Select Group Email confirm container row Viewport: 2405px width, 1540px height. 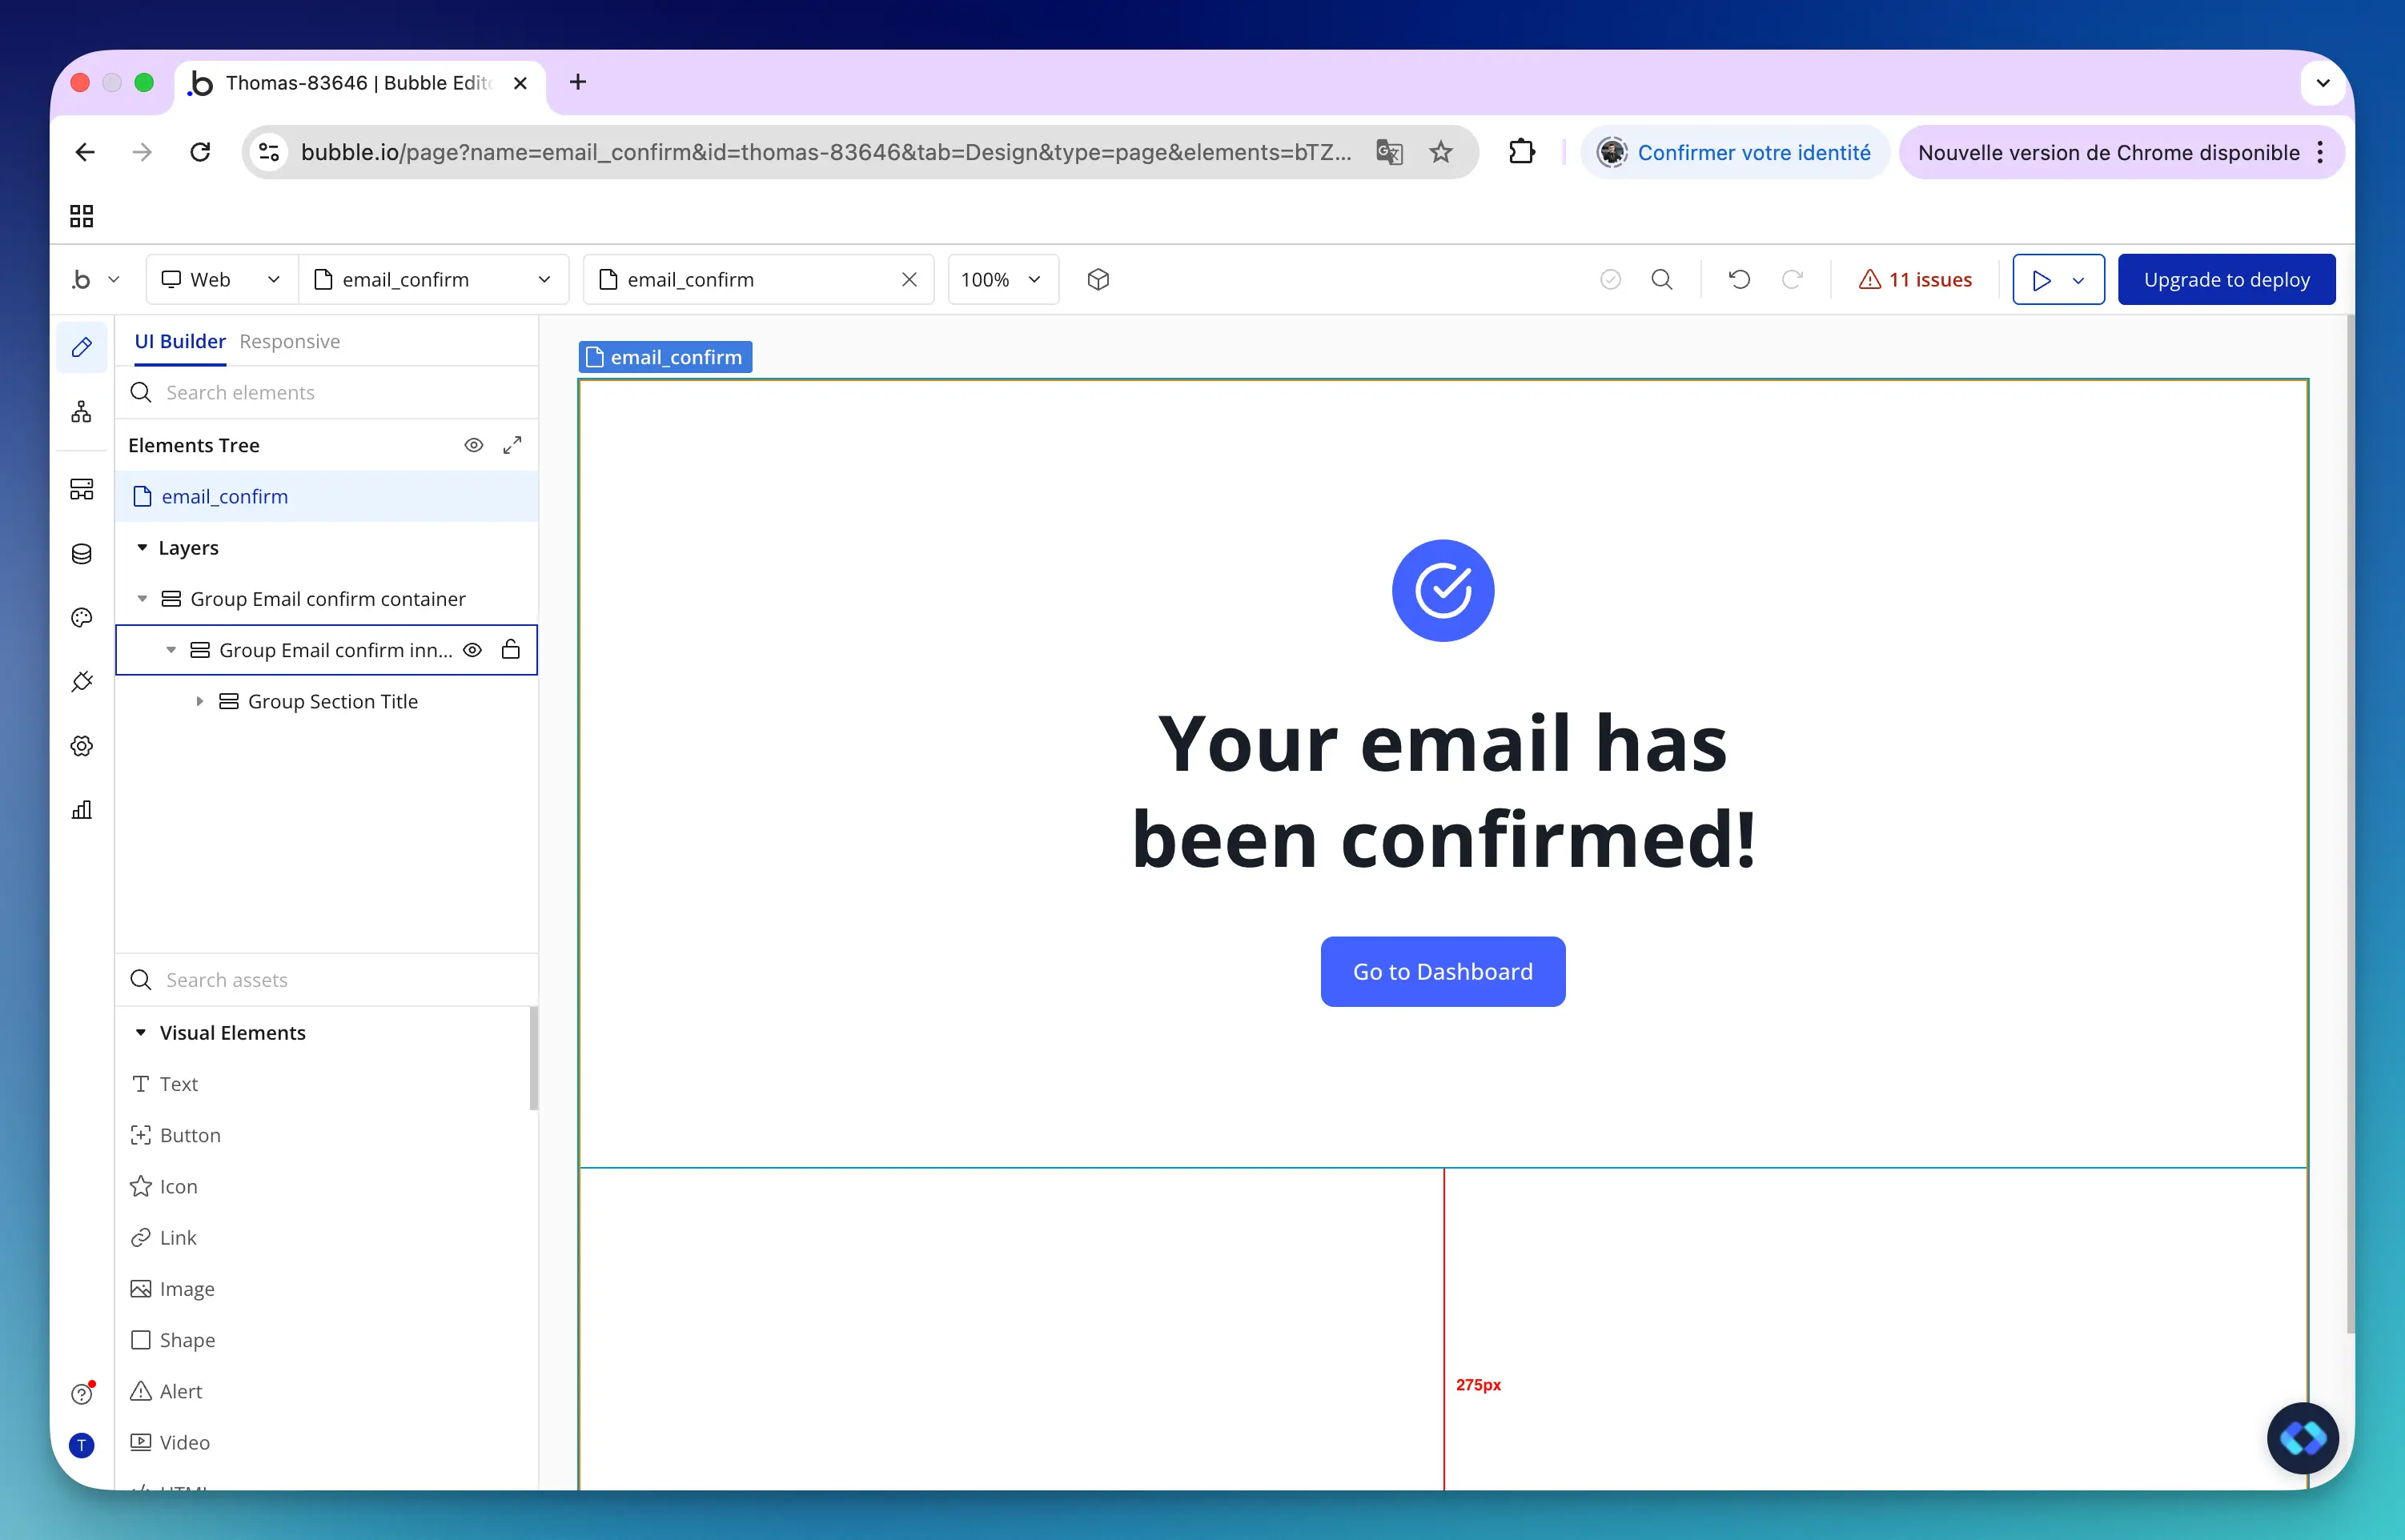pyautogui.click(x=326, y=599)
